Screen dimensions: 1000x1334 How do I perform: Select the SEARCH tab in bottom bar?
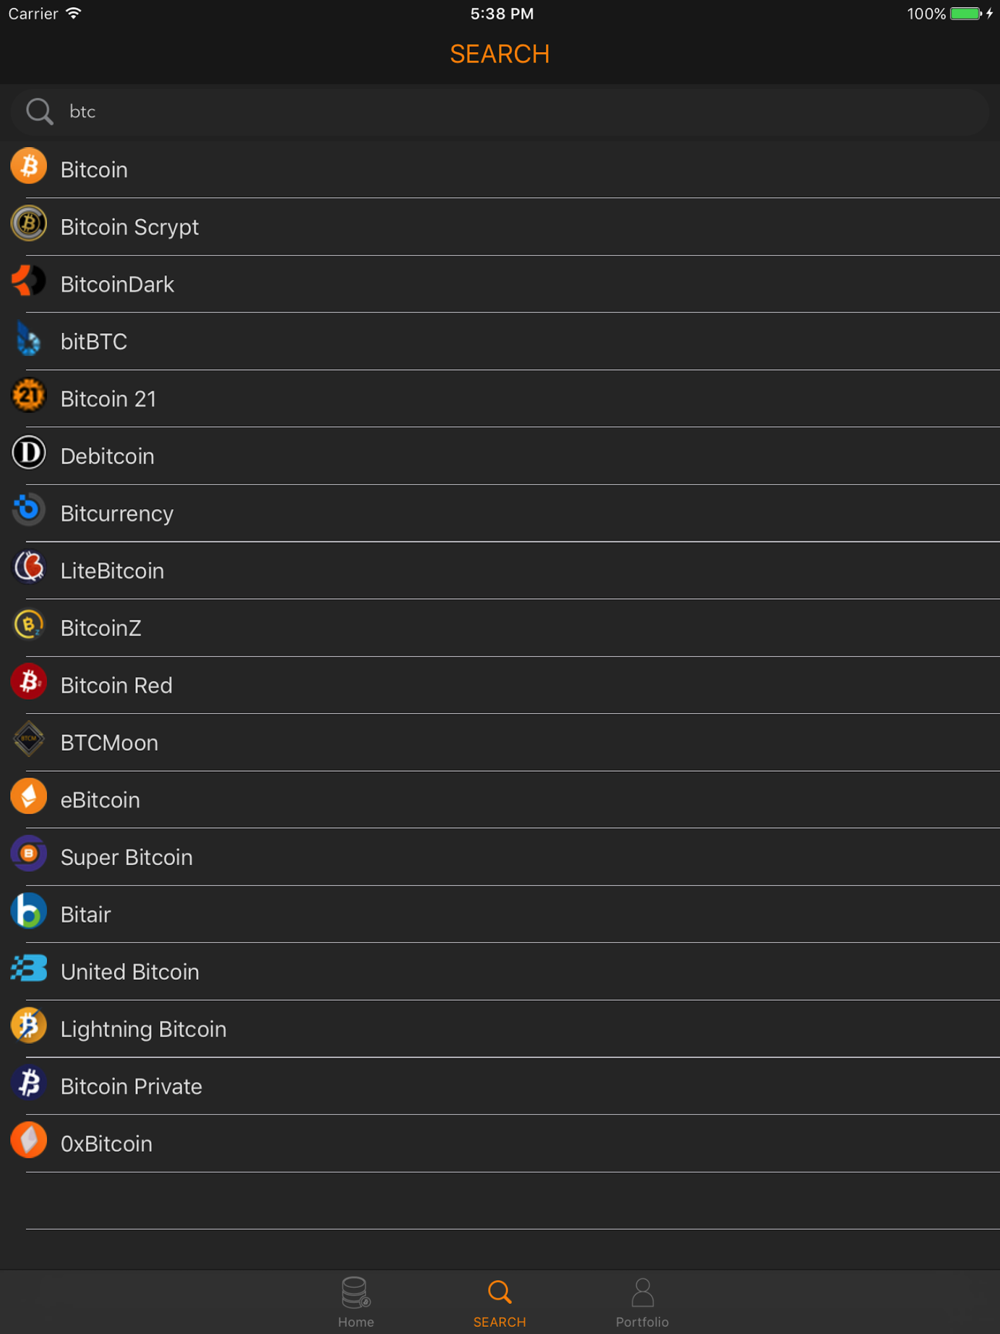(x=500, y=1303)
